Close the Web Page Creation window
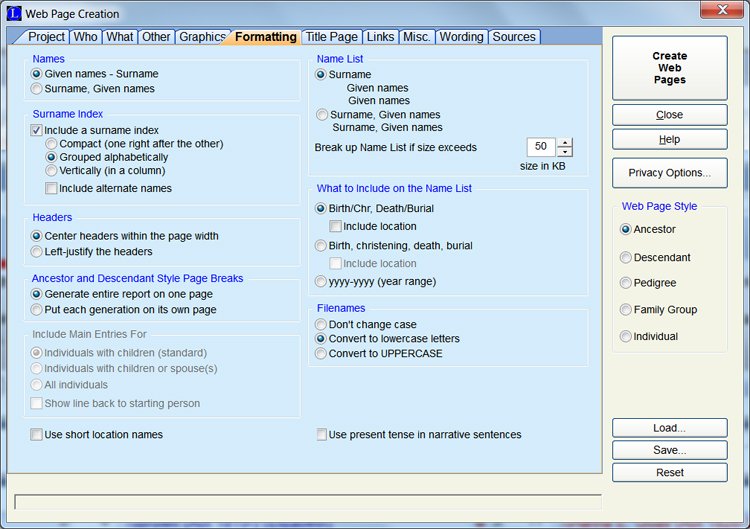Screen dimensions: 750x529 tap(722, 10)
